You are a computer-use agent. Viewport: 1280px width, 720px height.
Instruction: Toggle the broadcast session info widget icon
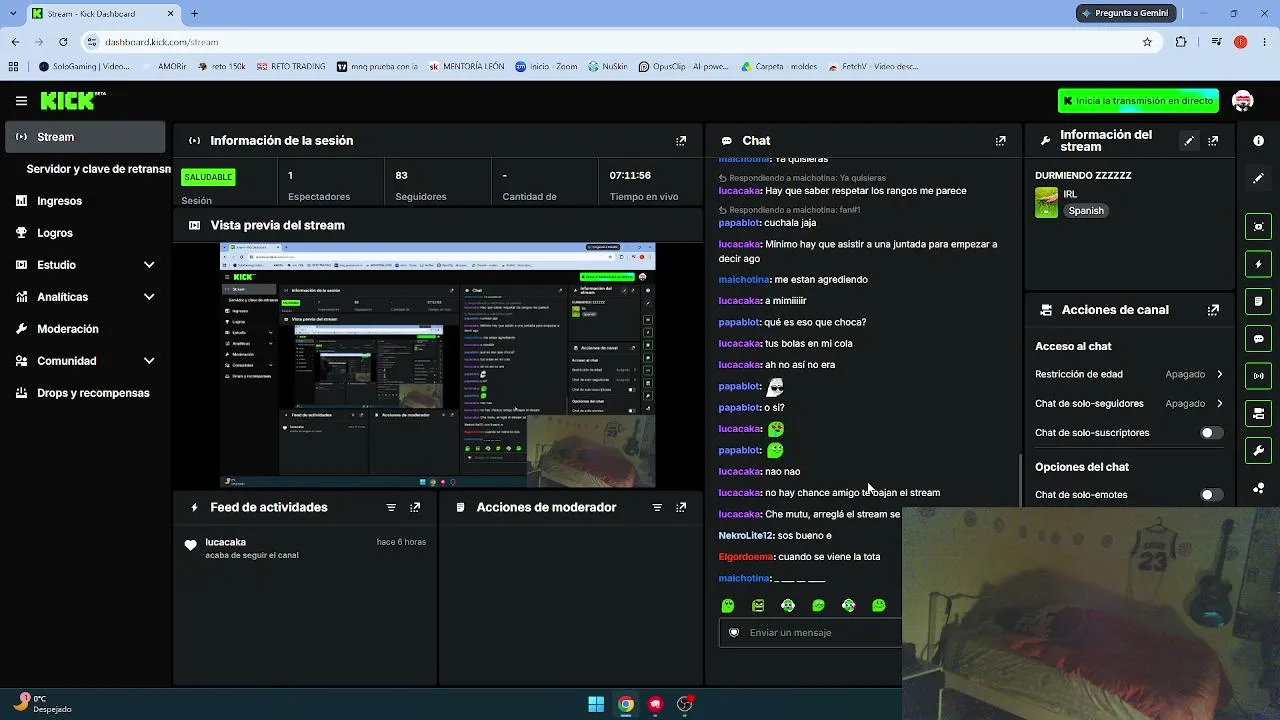click(1259, 376)
